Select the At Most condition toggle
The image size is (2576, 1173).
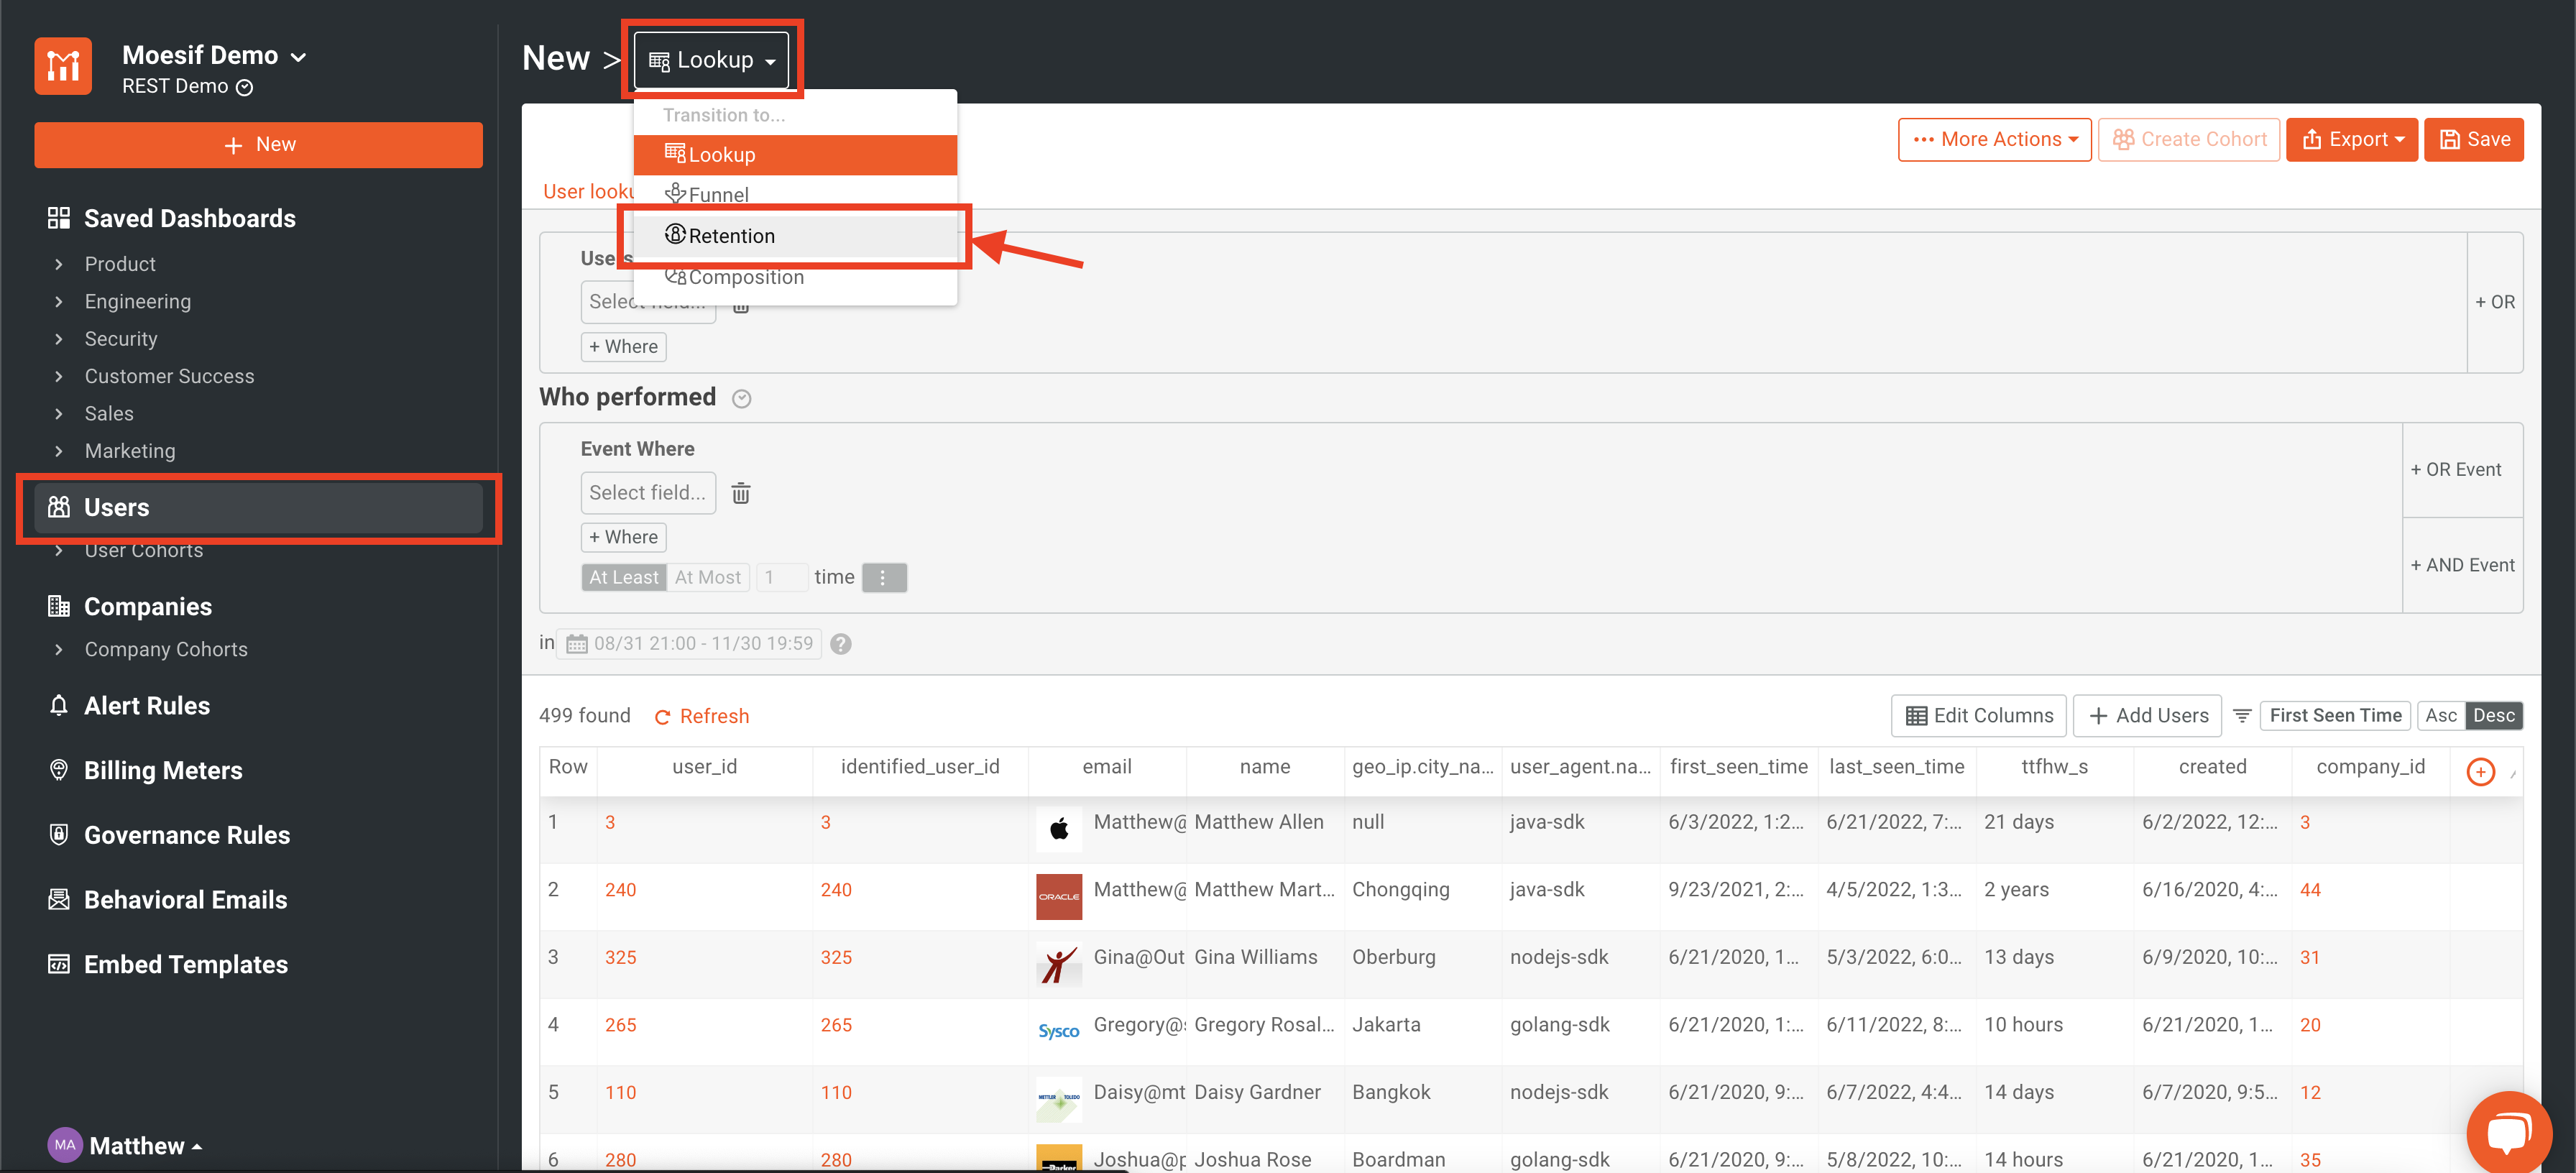(708, 577)
